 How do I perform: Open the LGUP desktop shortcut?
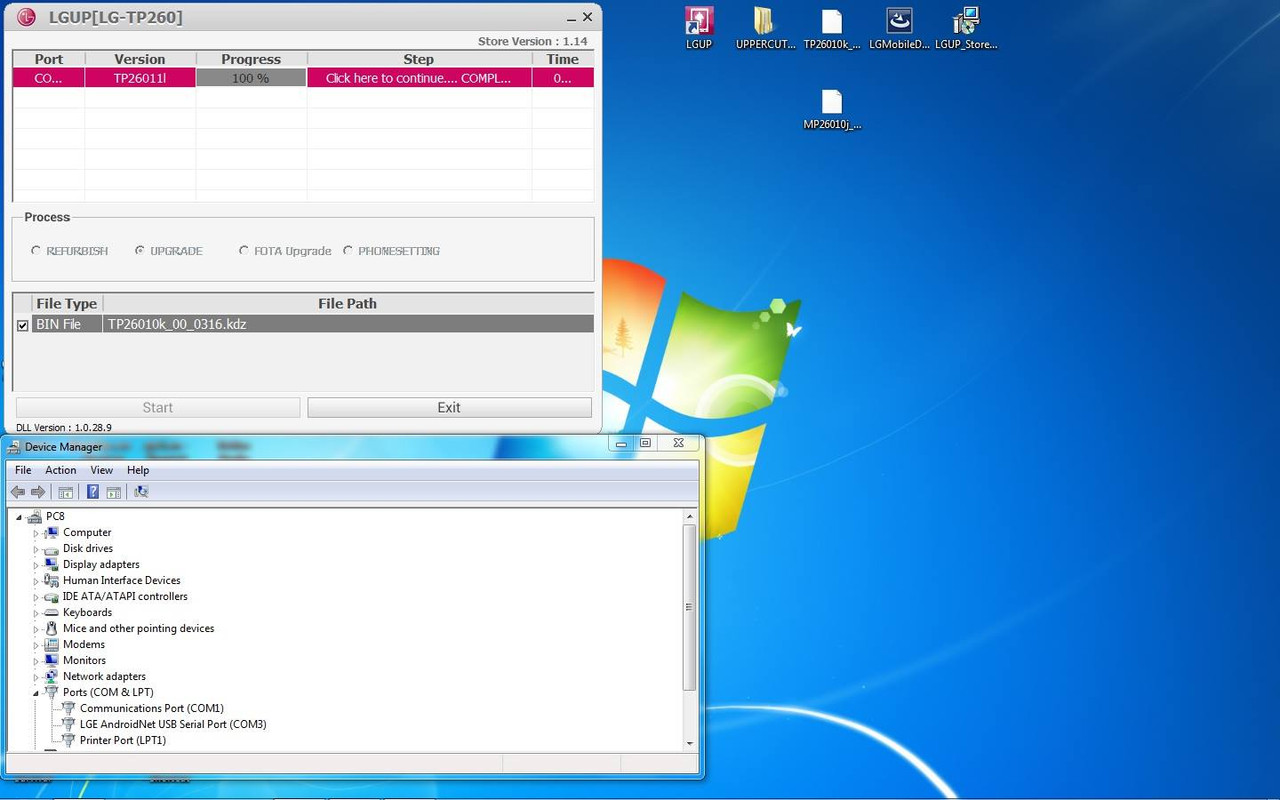[698, 28]
